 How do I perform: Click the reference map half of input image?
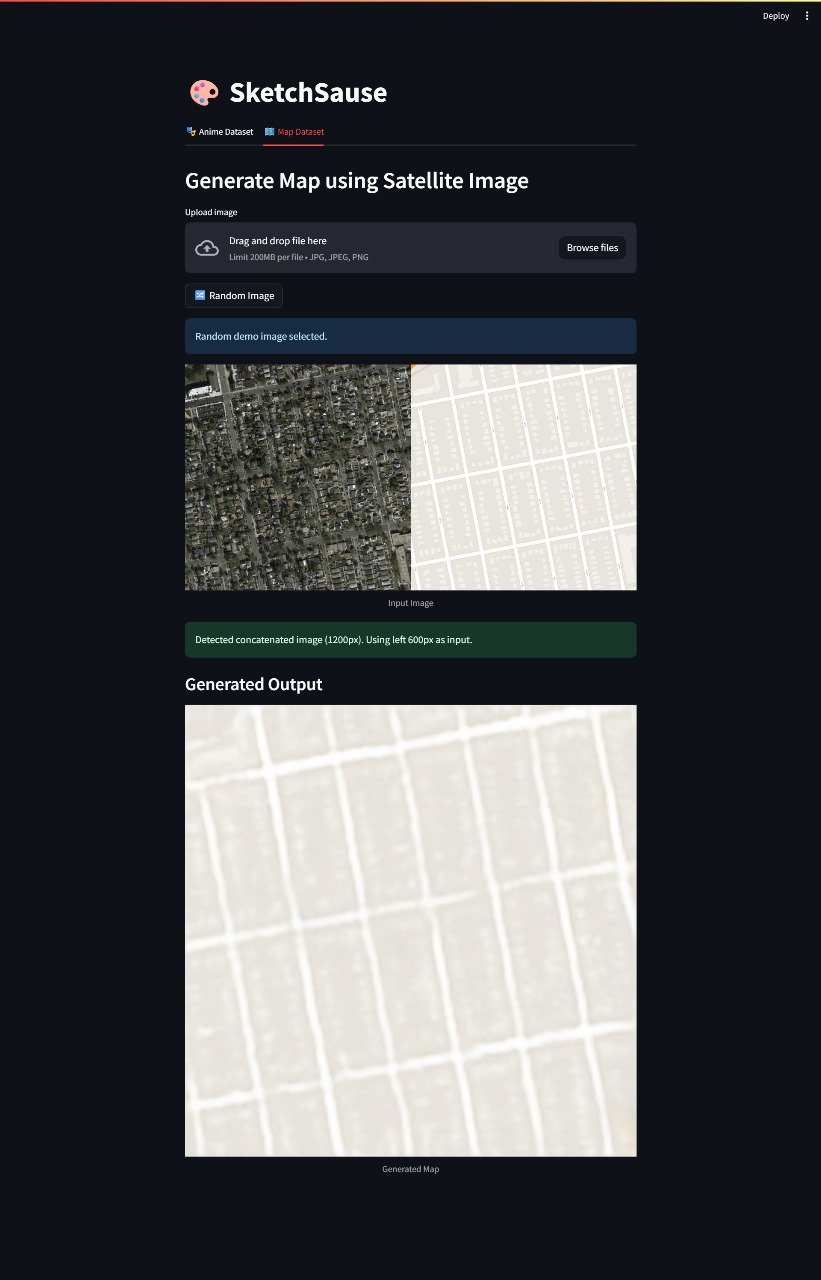point(524,477)
